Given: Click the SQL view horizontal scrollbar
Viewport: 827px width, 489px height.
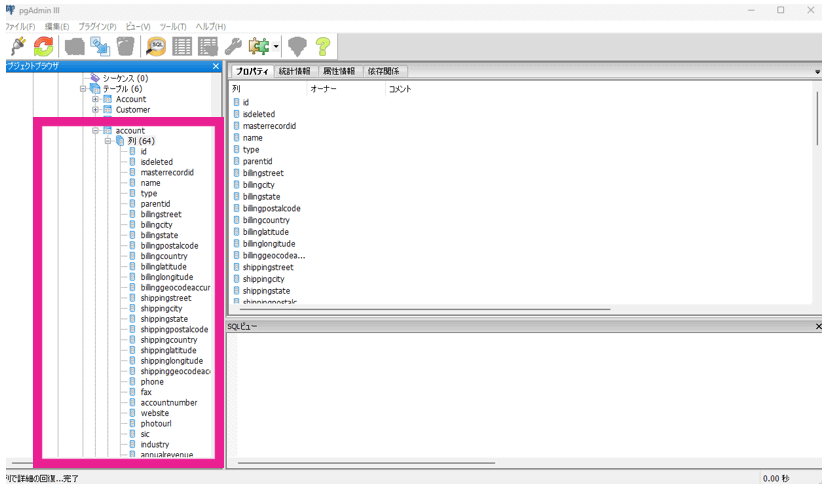Looking at the screenshot, I should click(x=366, y=463).
